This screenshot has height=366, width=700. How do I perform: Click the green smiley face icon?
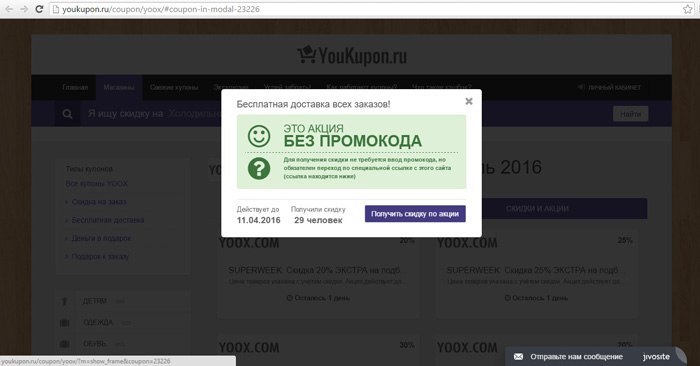[x=259, y=136]
